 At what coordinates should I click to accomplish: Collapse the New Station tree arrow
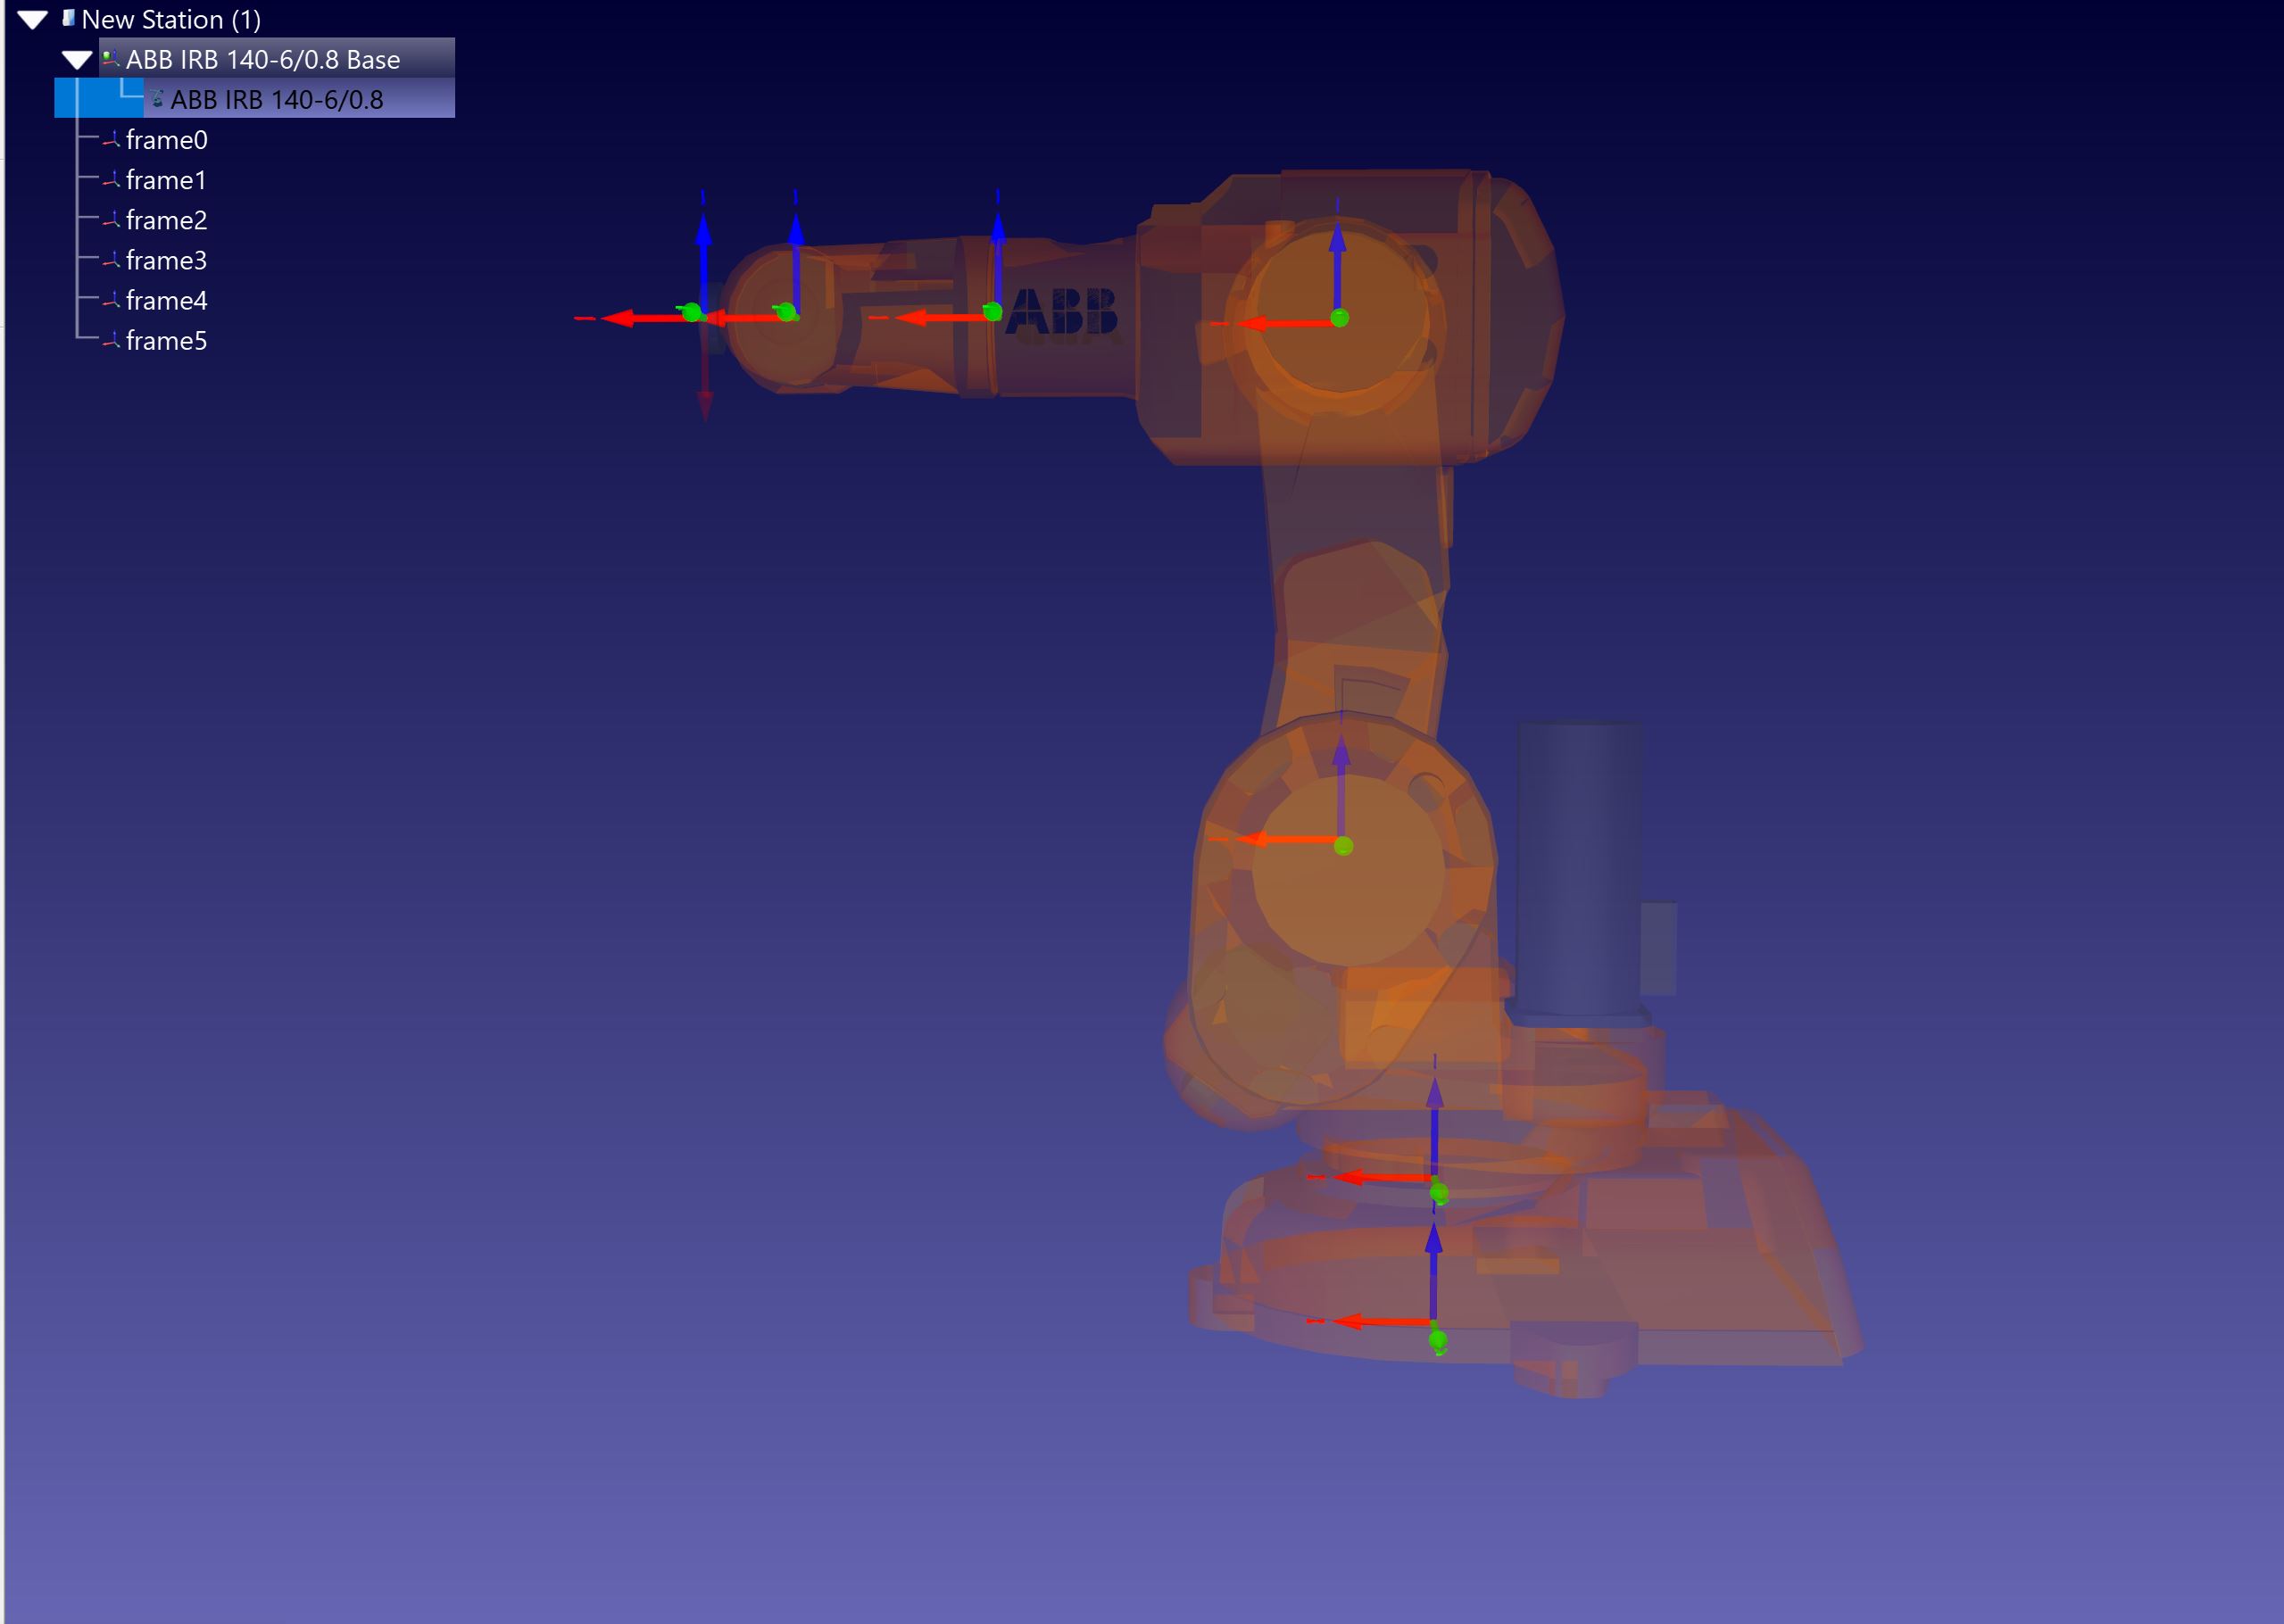[32, 19]
